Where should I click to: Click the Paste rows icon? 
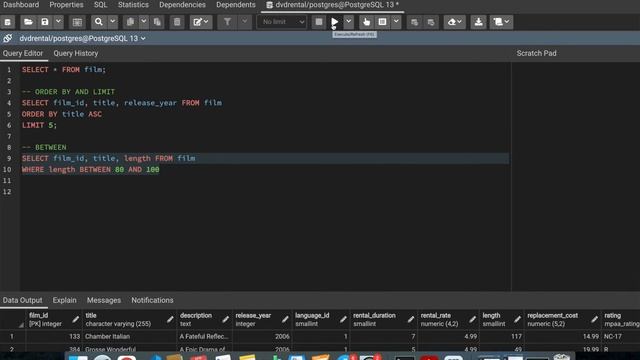point(157,22)
